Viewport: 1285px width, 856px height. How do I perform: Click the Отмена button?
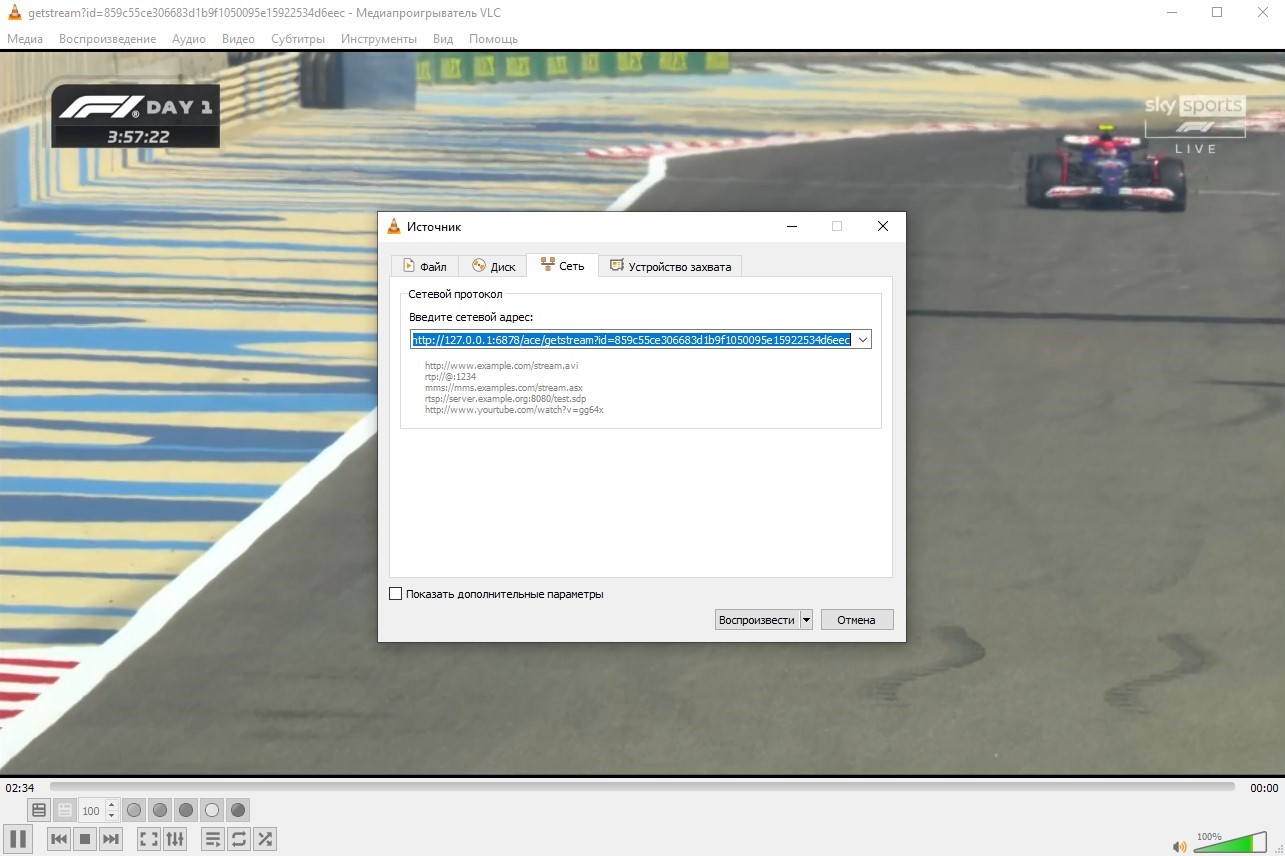[857, 620]
